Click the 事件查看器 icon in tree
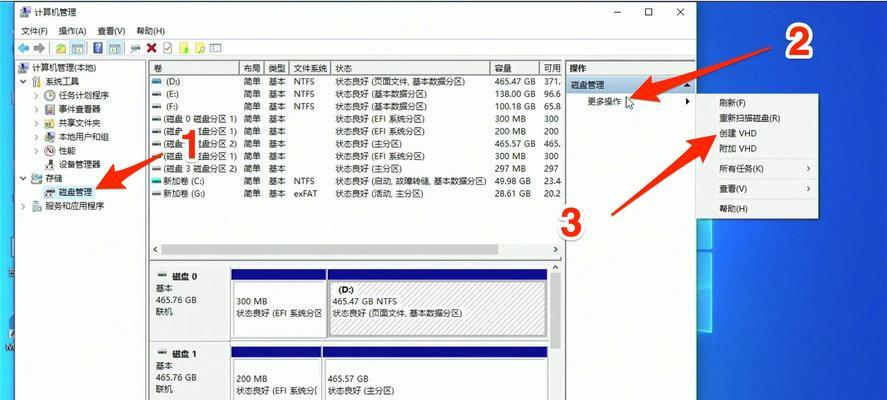 click(x=50, y=109)
